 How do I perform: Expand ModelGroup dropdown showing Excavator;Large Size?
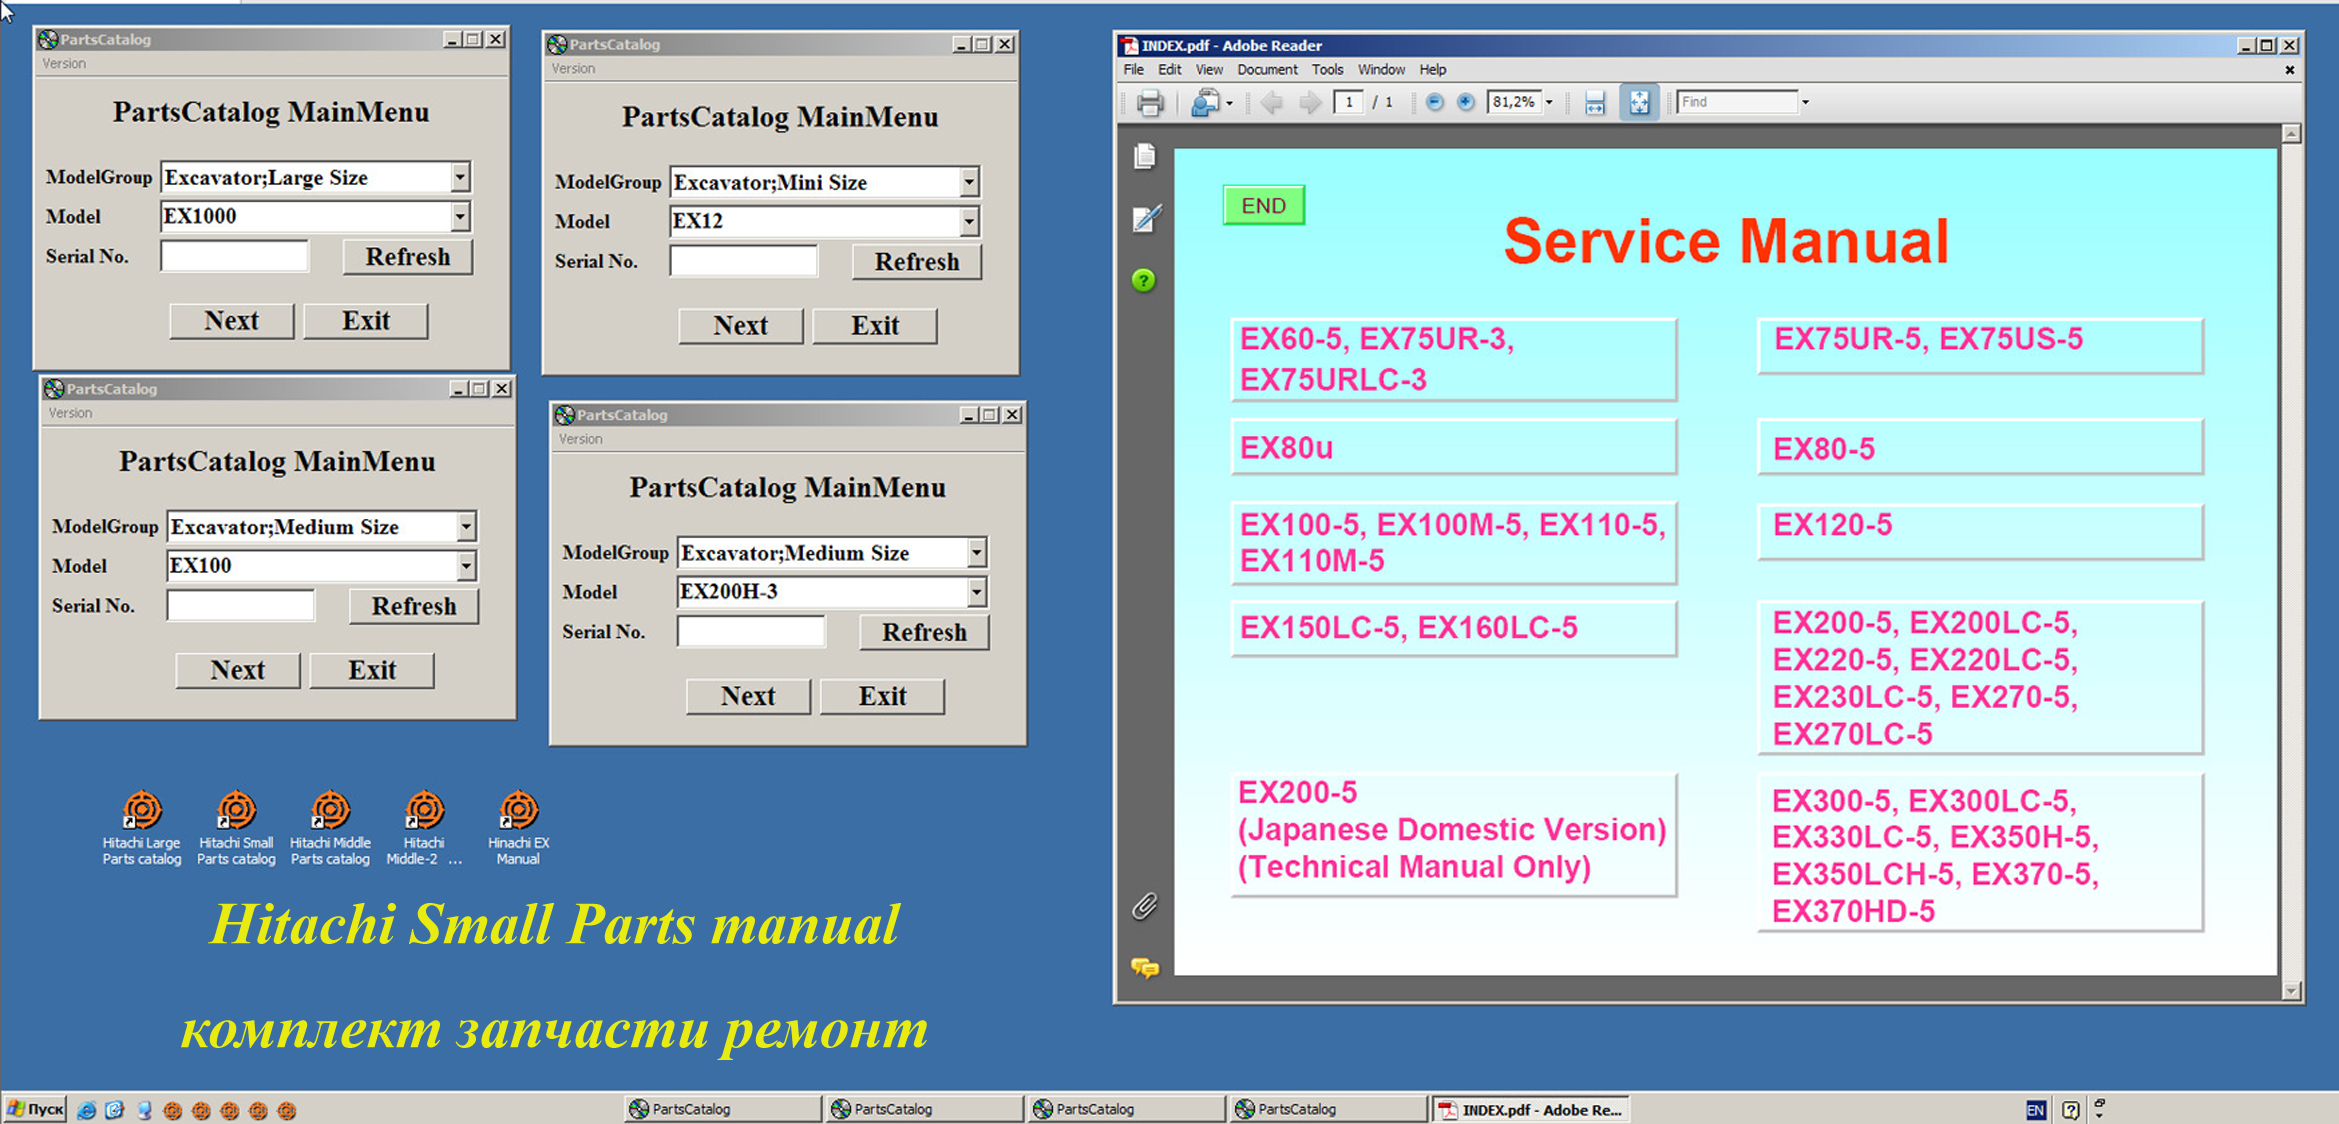tap(459, 178)
